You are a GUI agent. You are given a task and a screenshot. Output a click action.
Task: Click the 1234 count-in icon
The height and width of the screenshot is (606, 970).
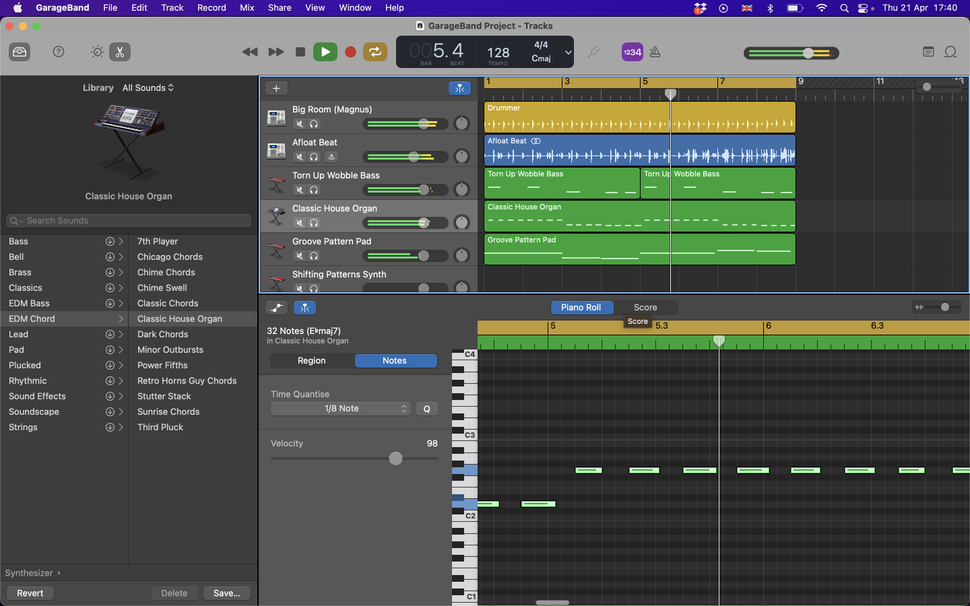coord(632,51)
